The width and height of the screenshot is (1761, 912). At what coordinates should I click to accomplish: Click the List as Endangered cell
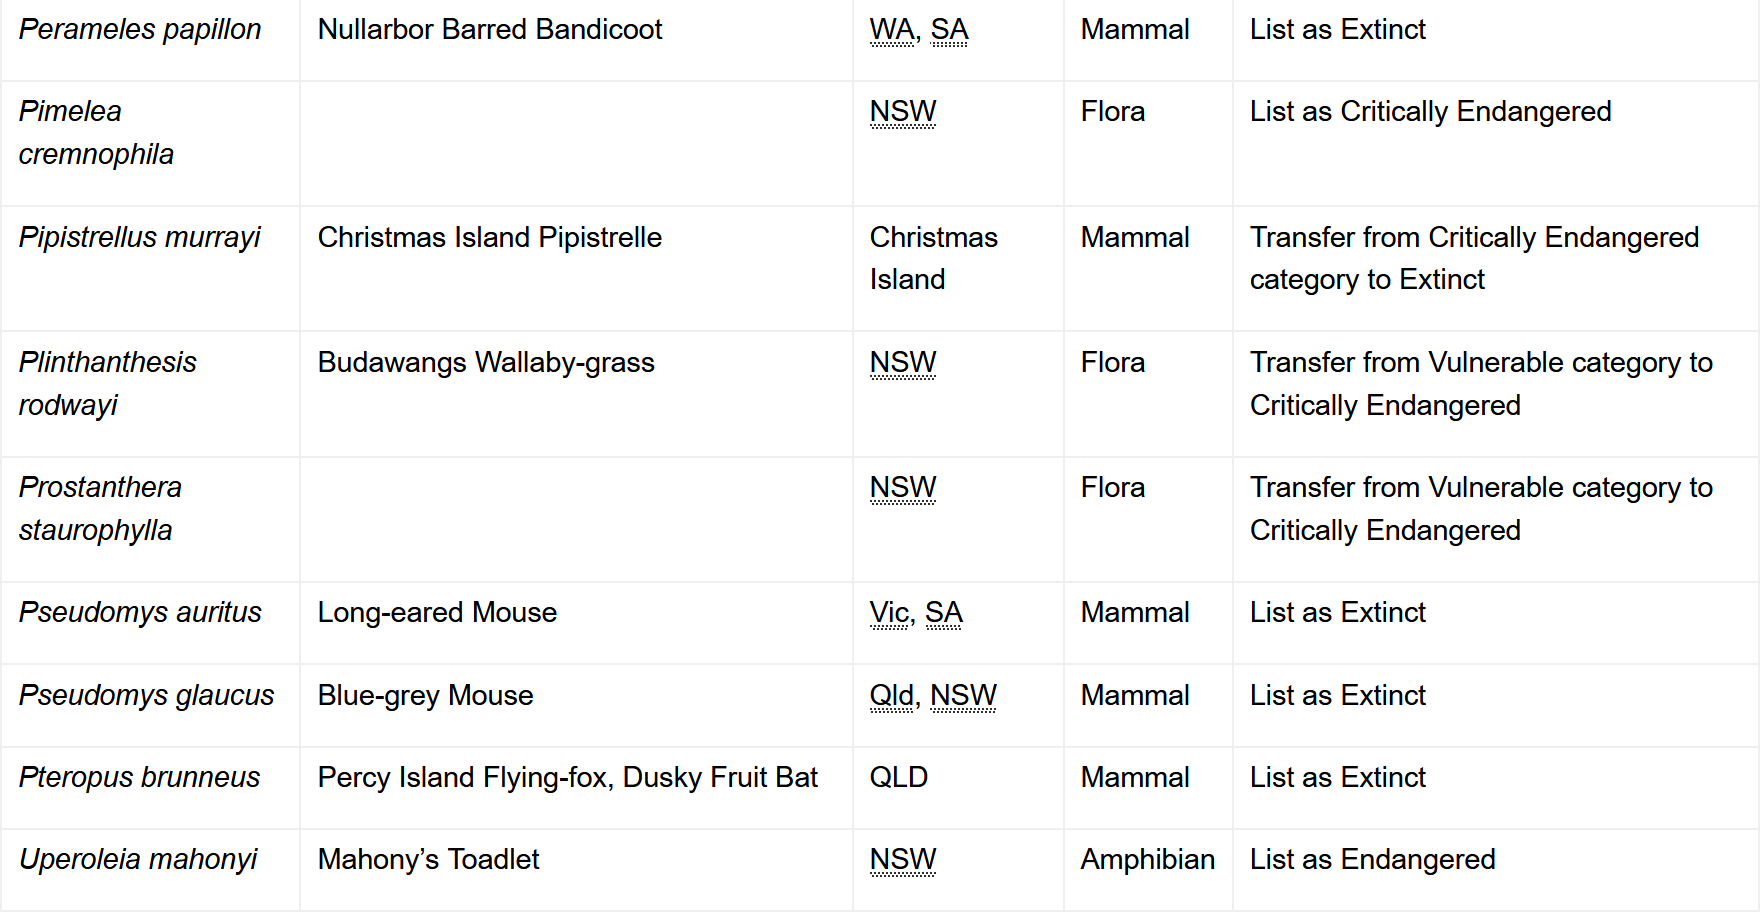click(1372, 860)
